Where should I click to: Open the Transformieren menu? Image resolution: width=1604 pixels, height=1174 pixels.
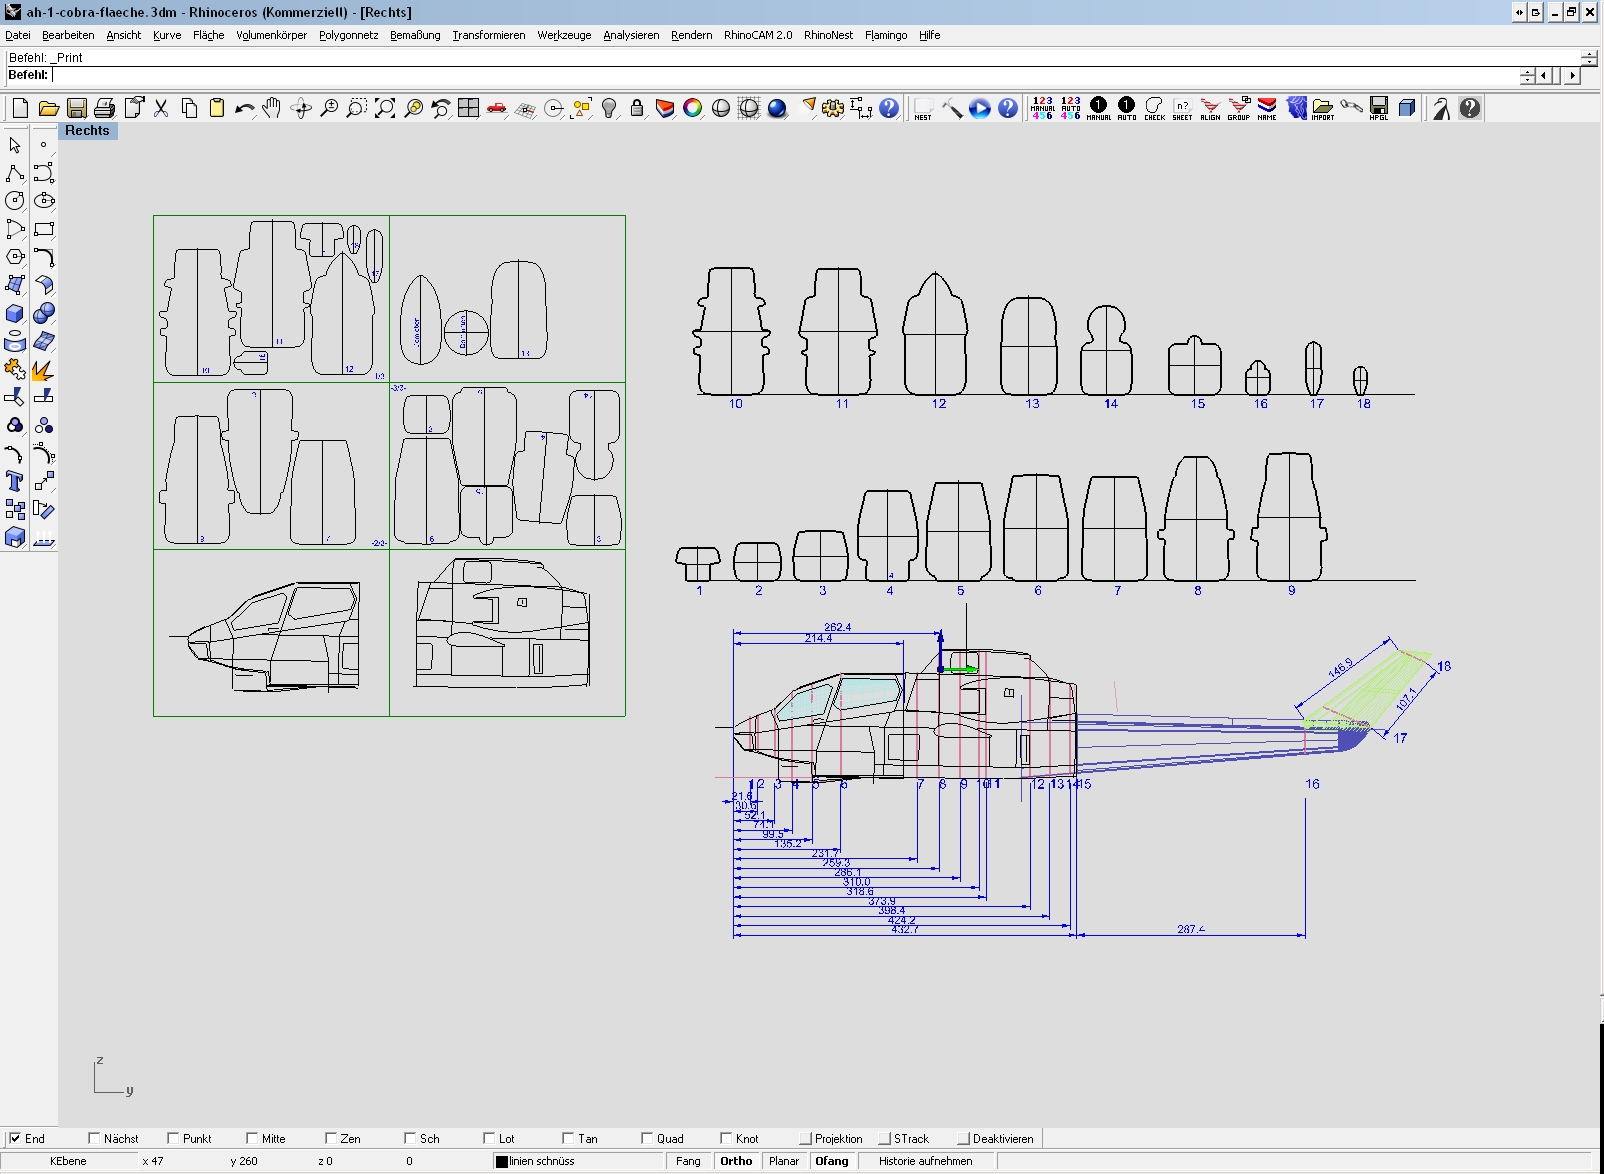pyautogui.click(x=488, y=35)
